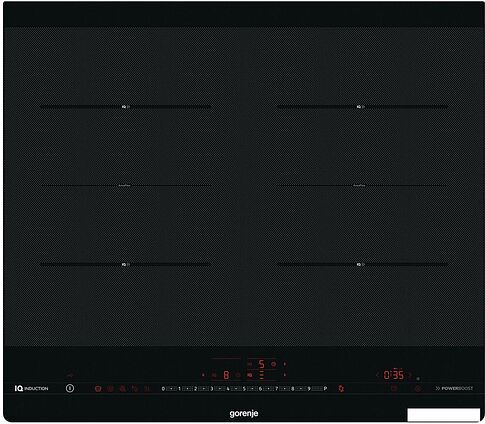This screenshot has height=424, width=485.
Task: Tap the IQ marker on rear right zone
Action: pos(361,107)
